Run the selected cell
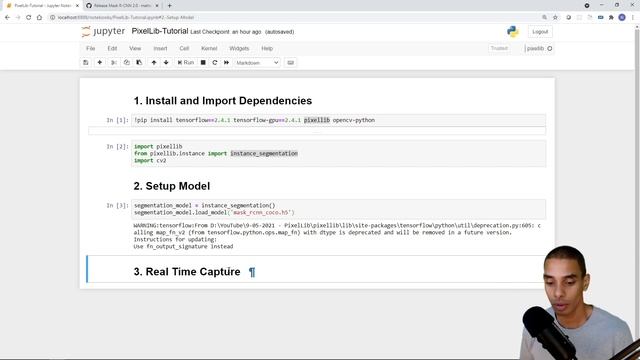640x360 pixels. point(186,62)
